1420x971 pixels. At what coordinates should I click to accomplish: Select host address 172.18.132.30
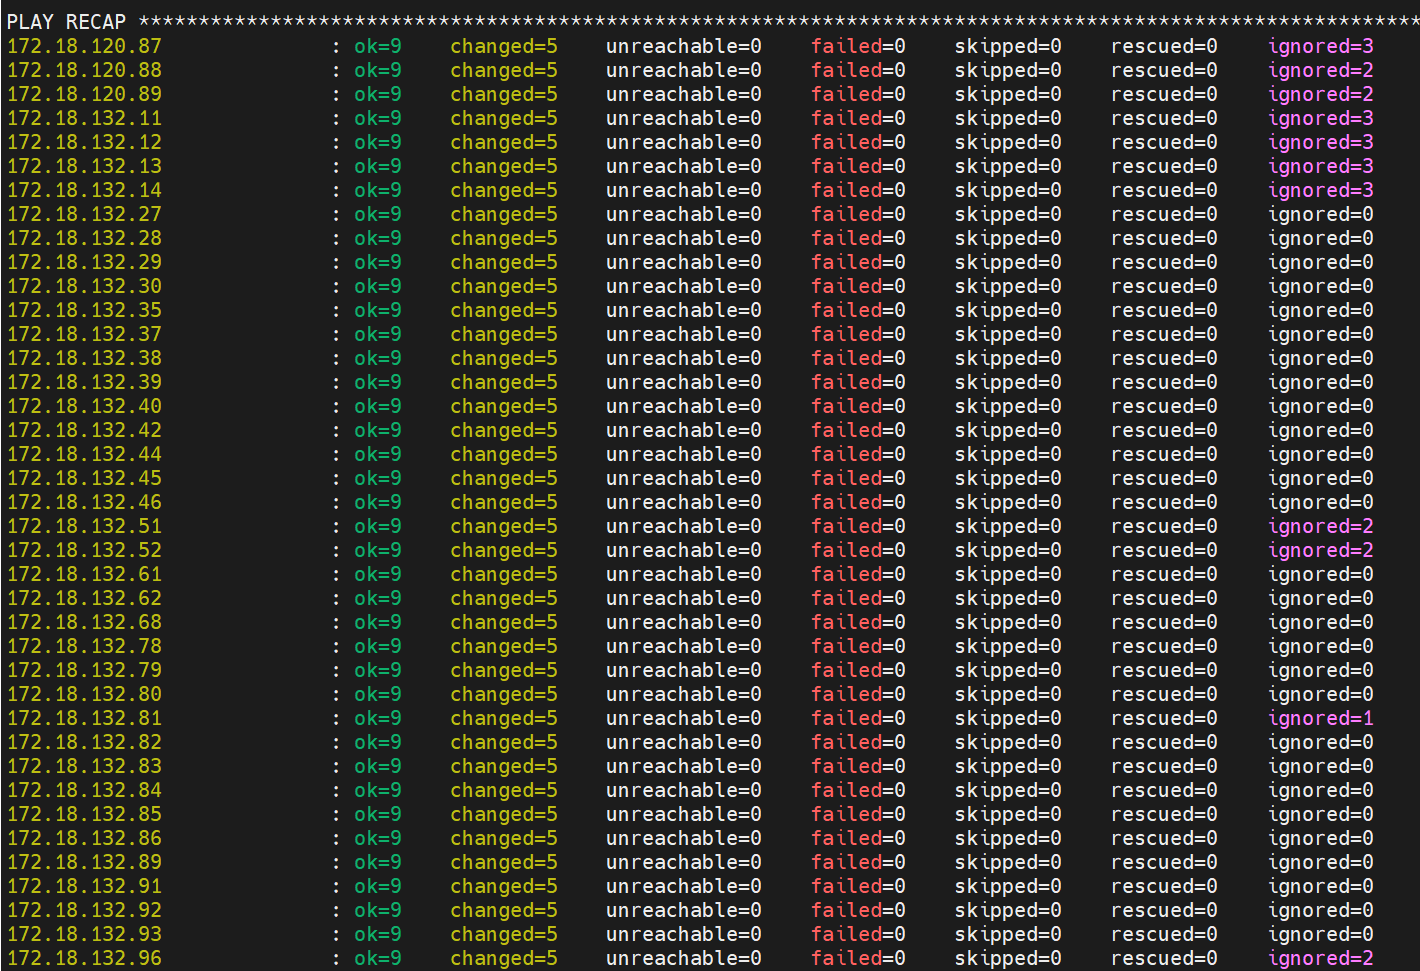pos(84,286)
